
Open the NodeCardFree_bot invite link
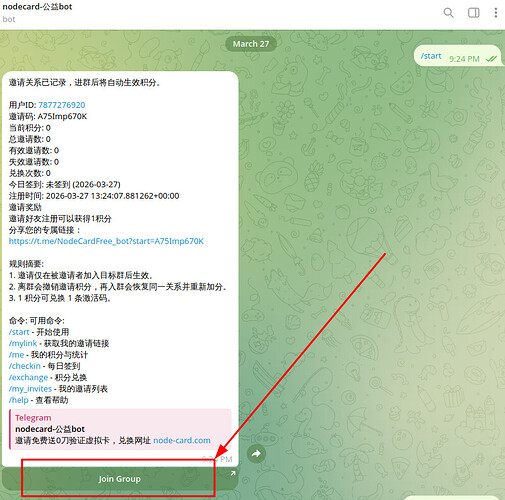click(x=106, y=241)
